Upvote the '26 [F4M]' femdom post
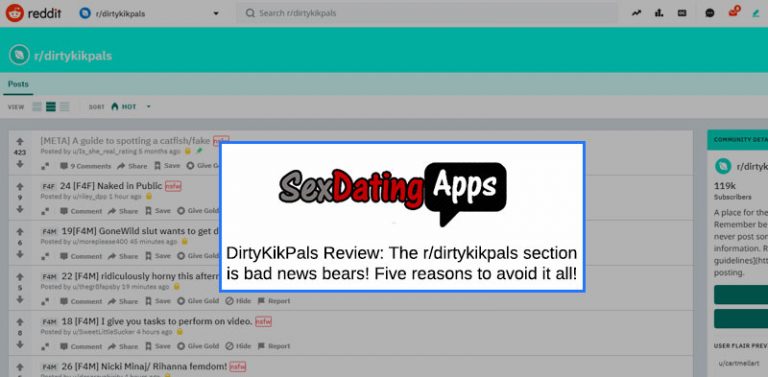This screenshot has height=377, width=768. (20, 367)
